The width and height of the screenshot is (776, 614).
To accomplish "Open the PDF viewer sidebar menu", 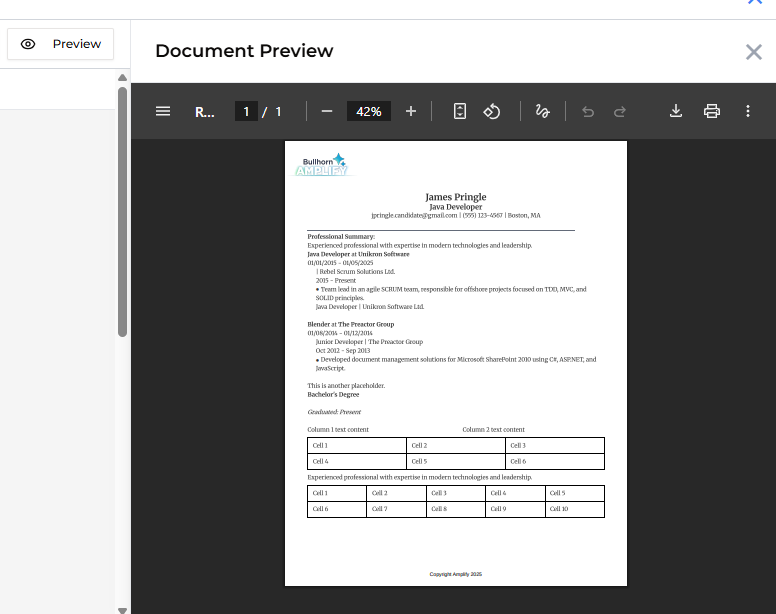I will (163, 111).
